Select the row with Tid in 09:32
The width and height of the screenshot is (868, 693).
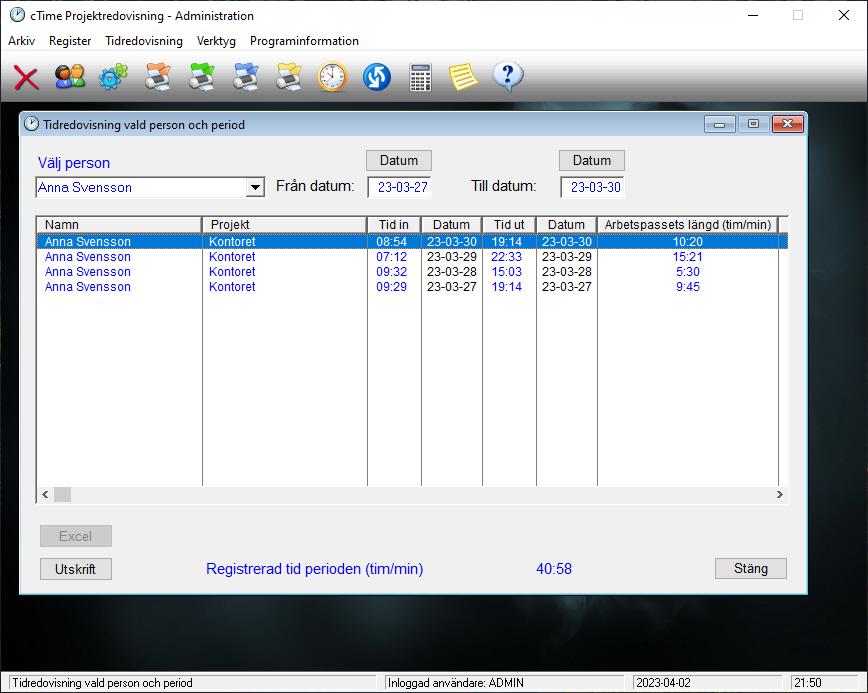coord(412,272)
